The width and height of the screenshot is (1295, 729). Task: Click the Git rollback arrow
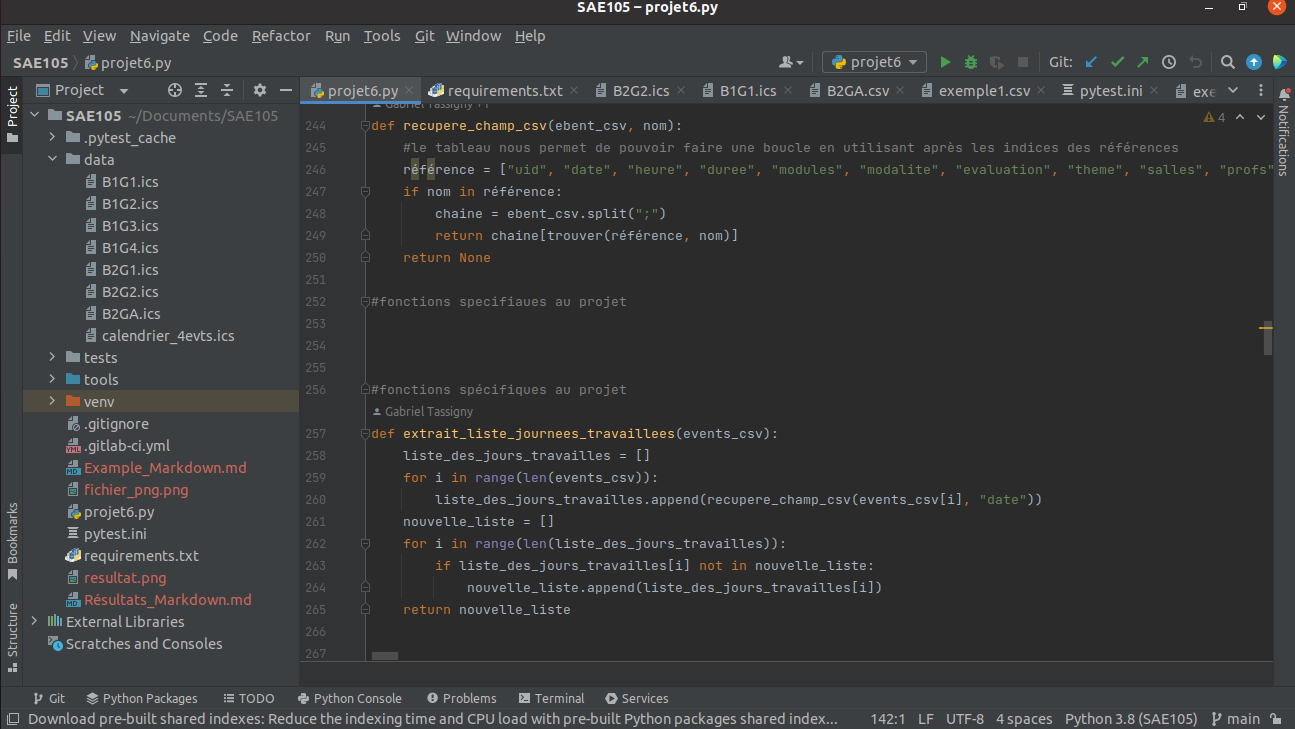(1194, 62)
